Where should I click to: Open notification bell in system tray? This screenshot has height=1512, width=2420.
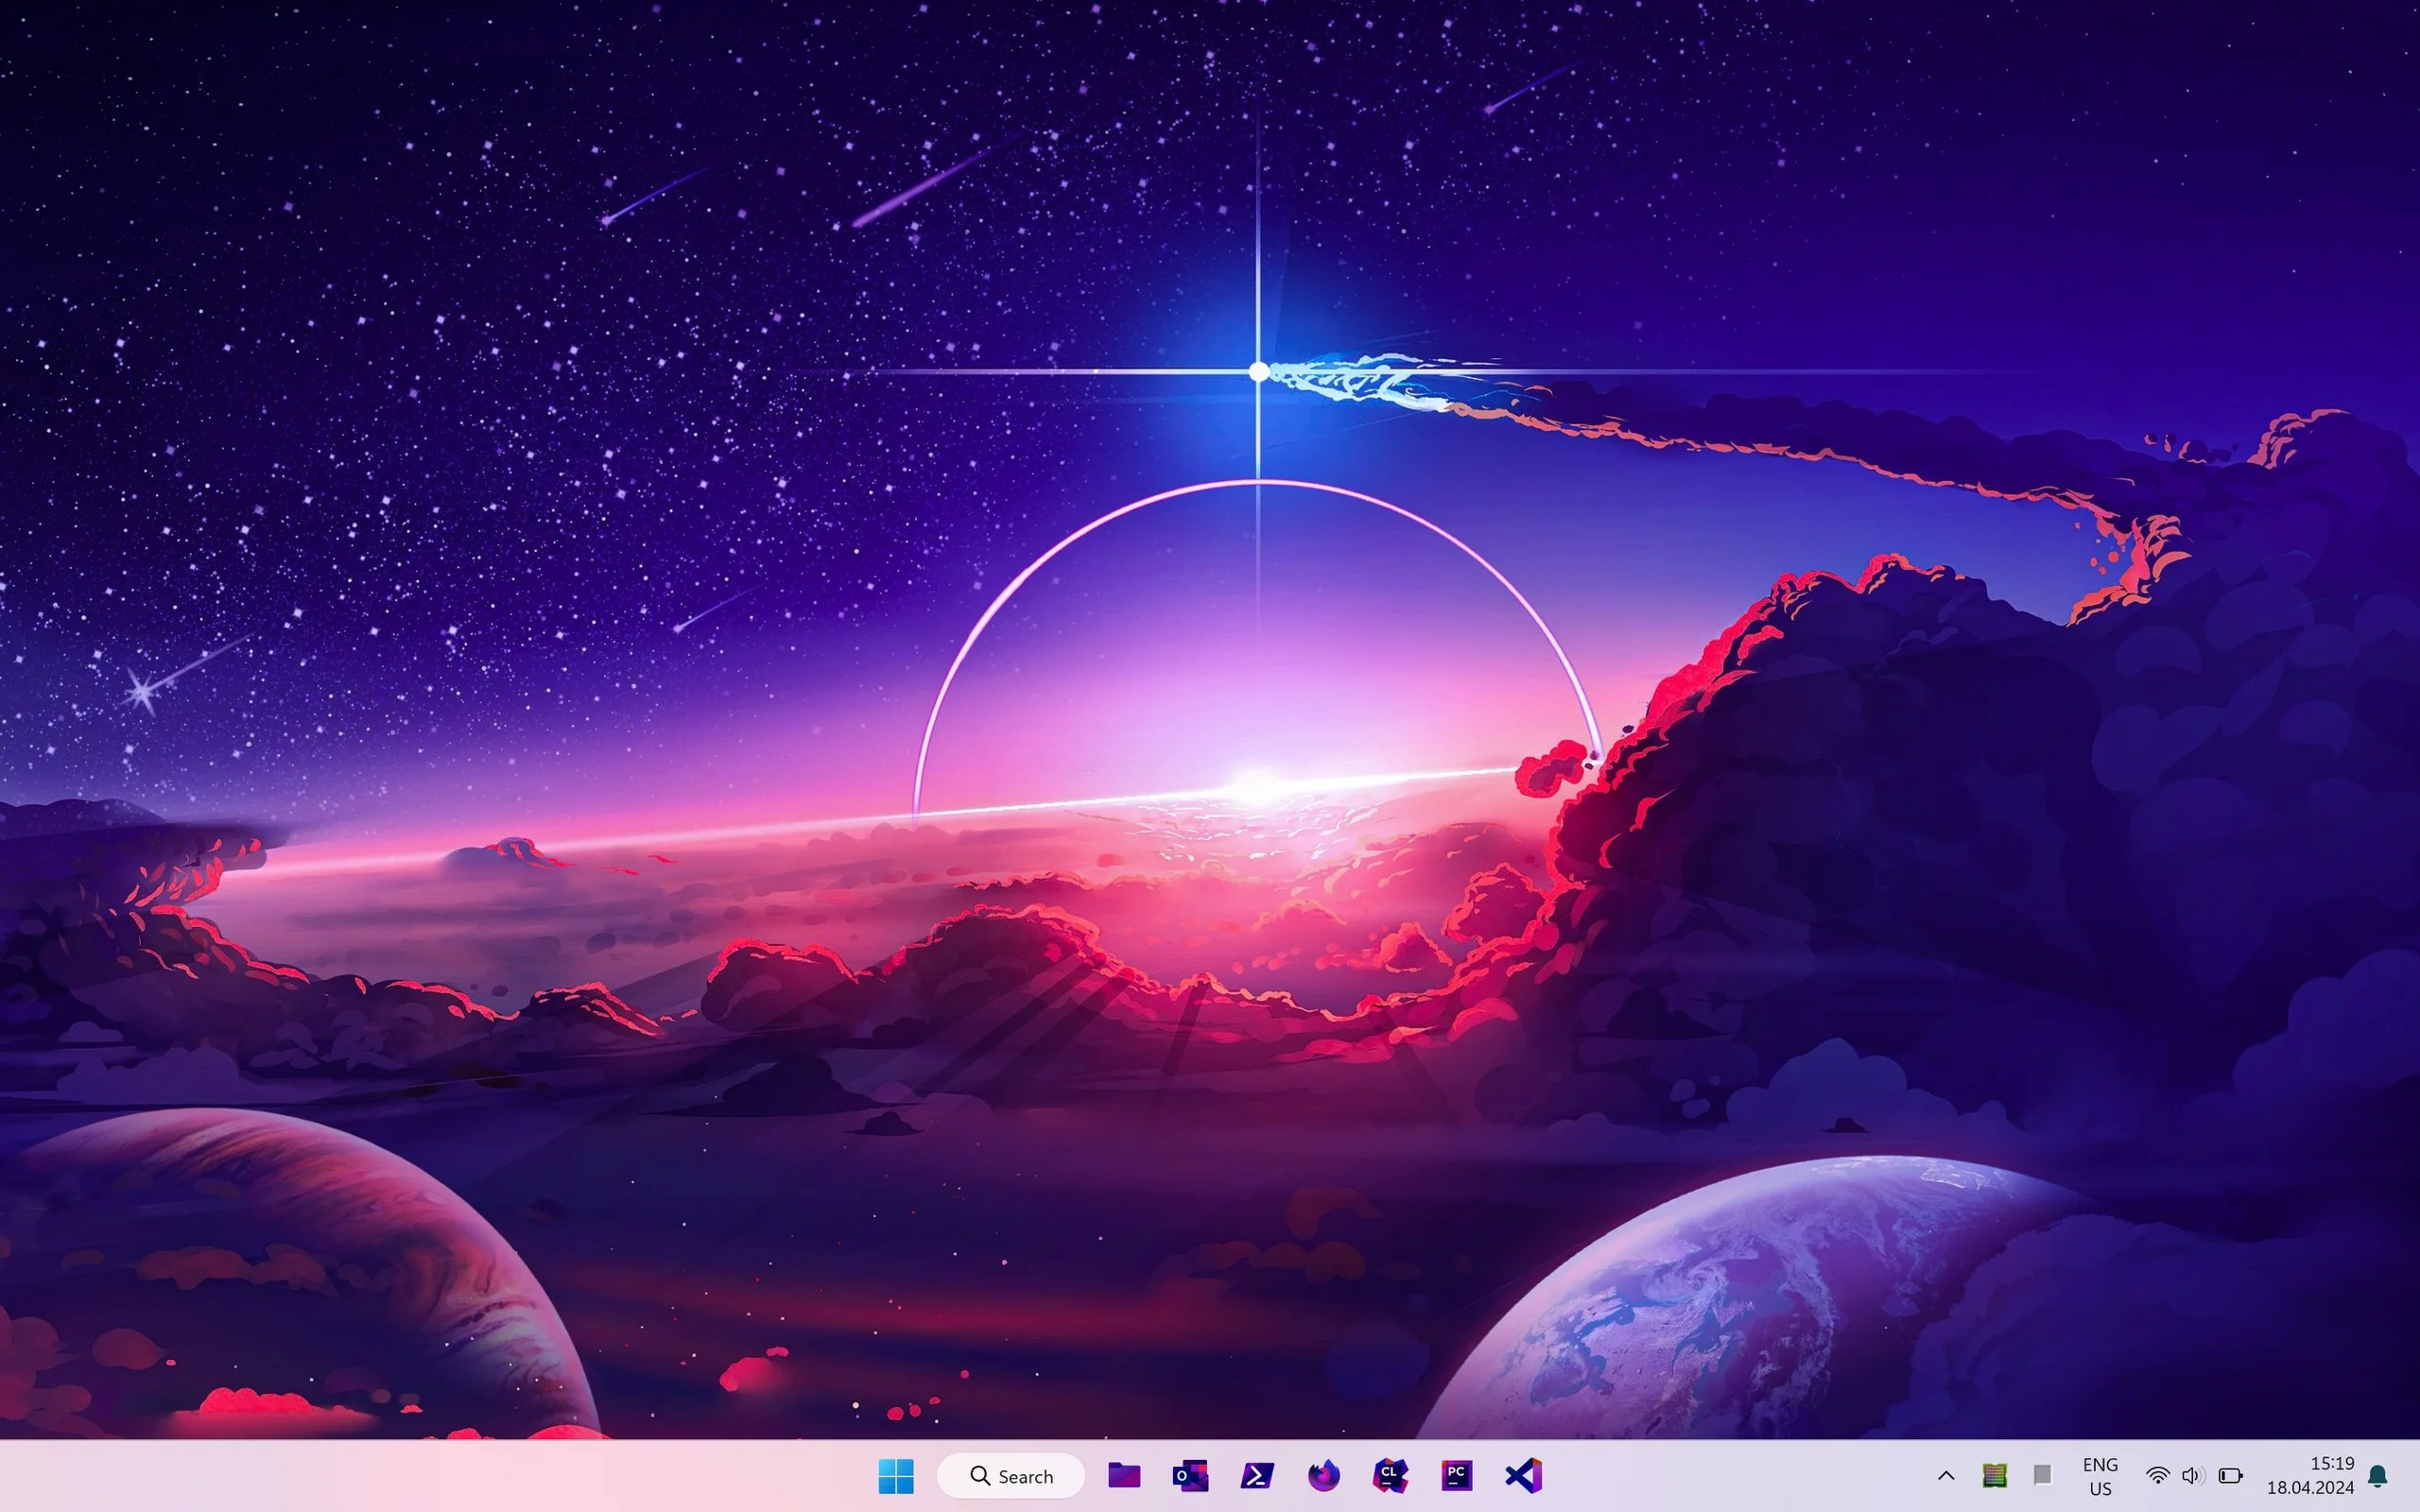[2379, 1476]
